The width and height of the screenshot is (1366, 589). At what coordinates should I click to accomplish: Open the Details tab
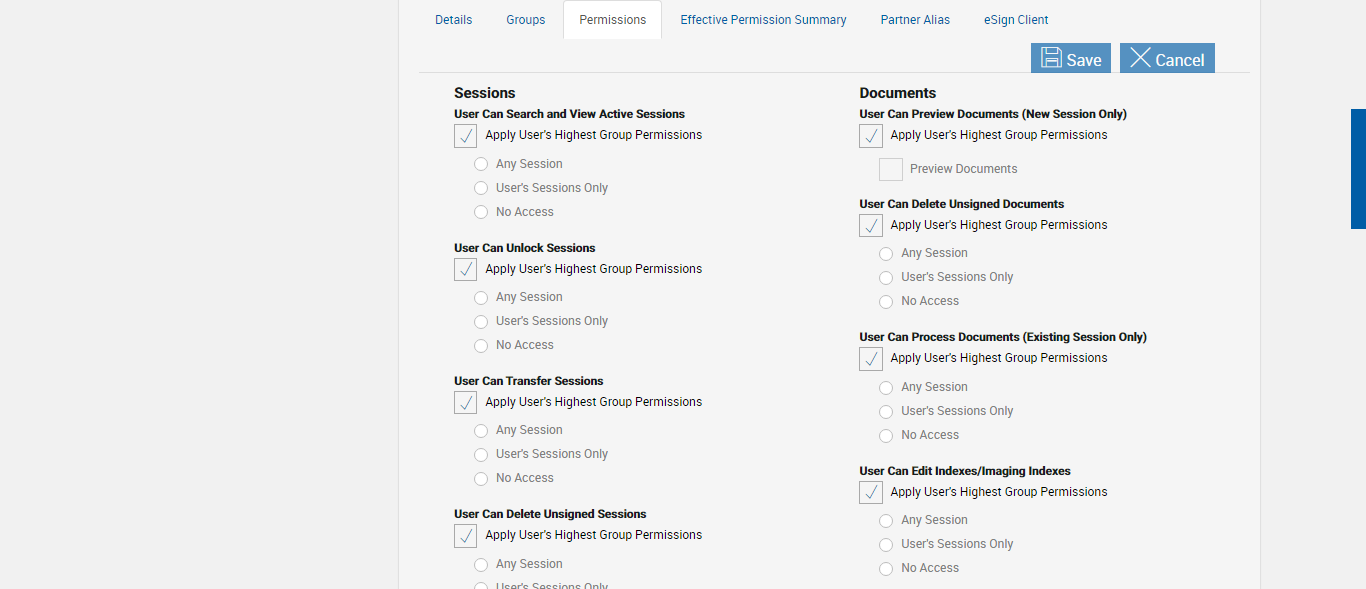tap(453, 20)
